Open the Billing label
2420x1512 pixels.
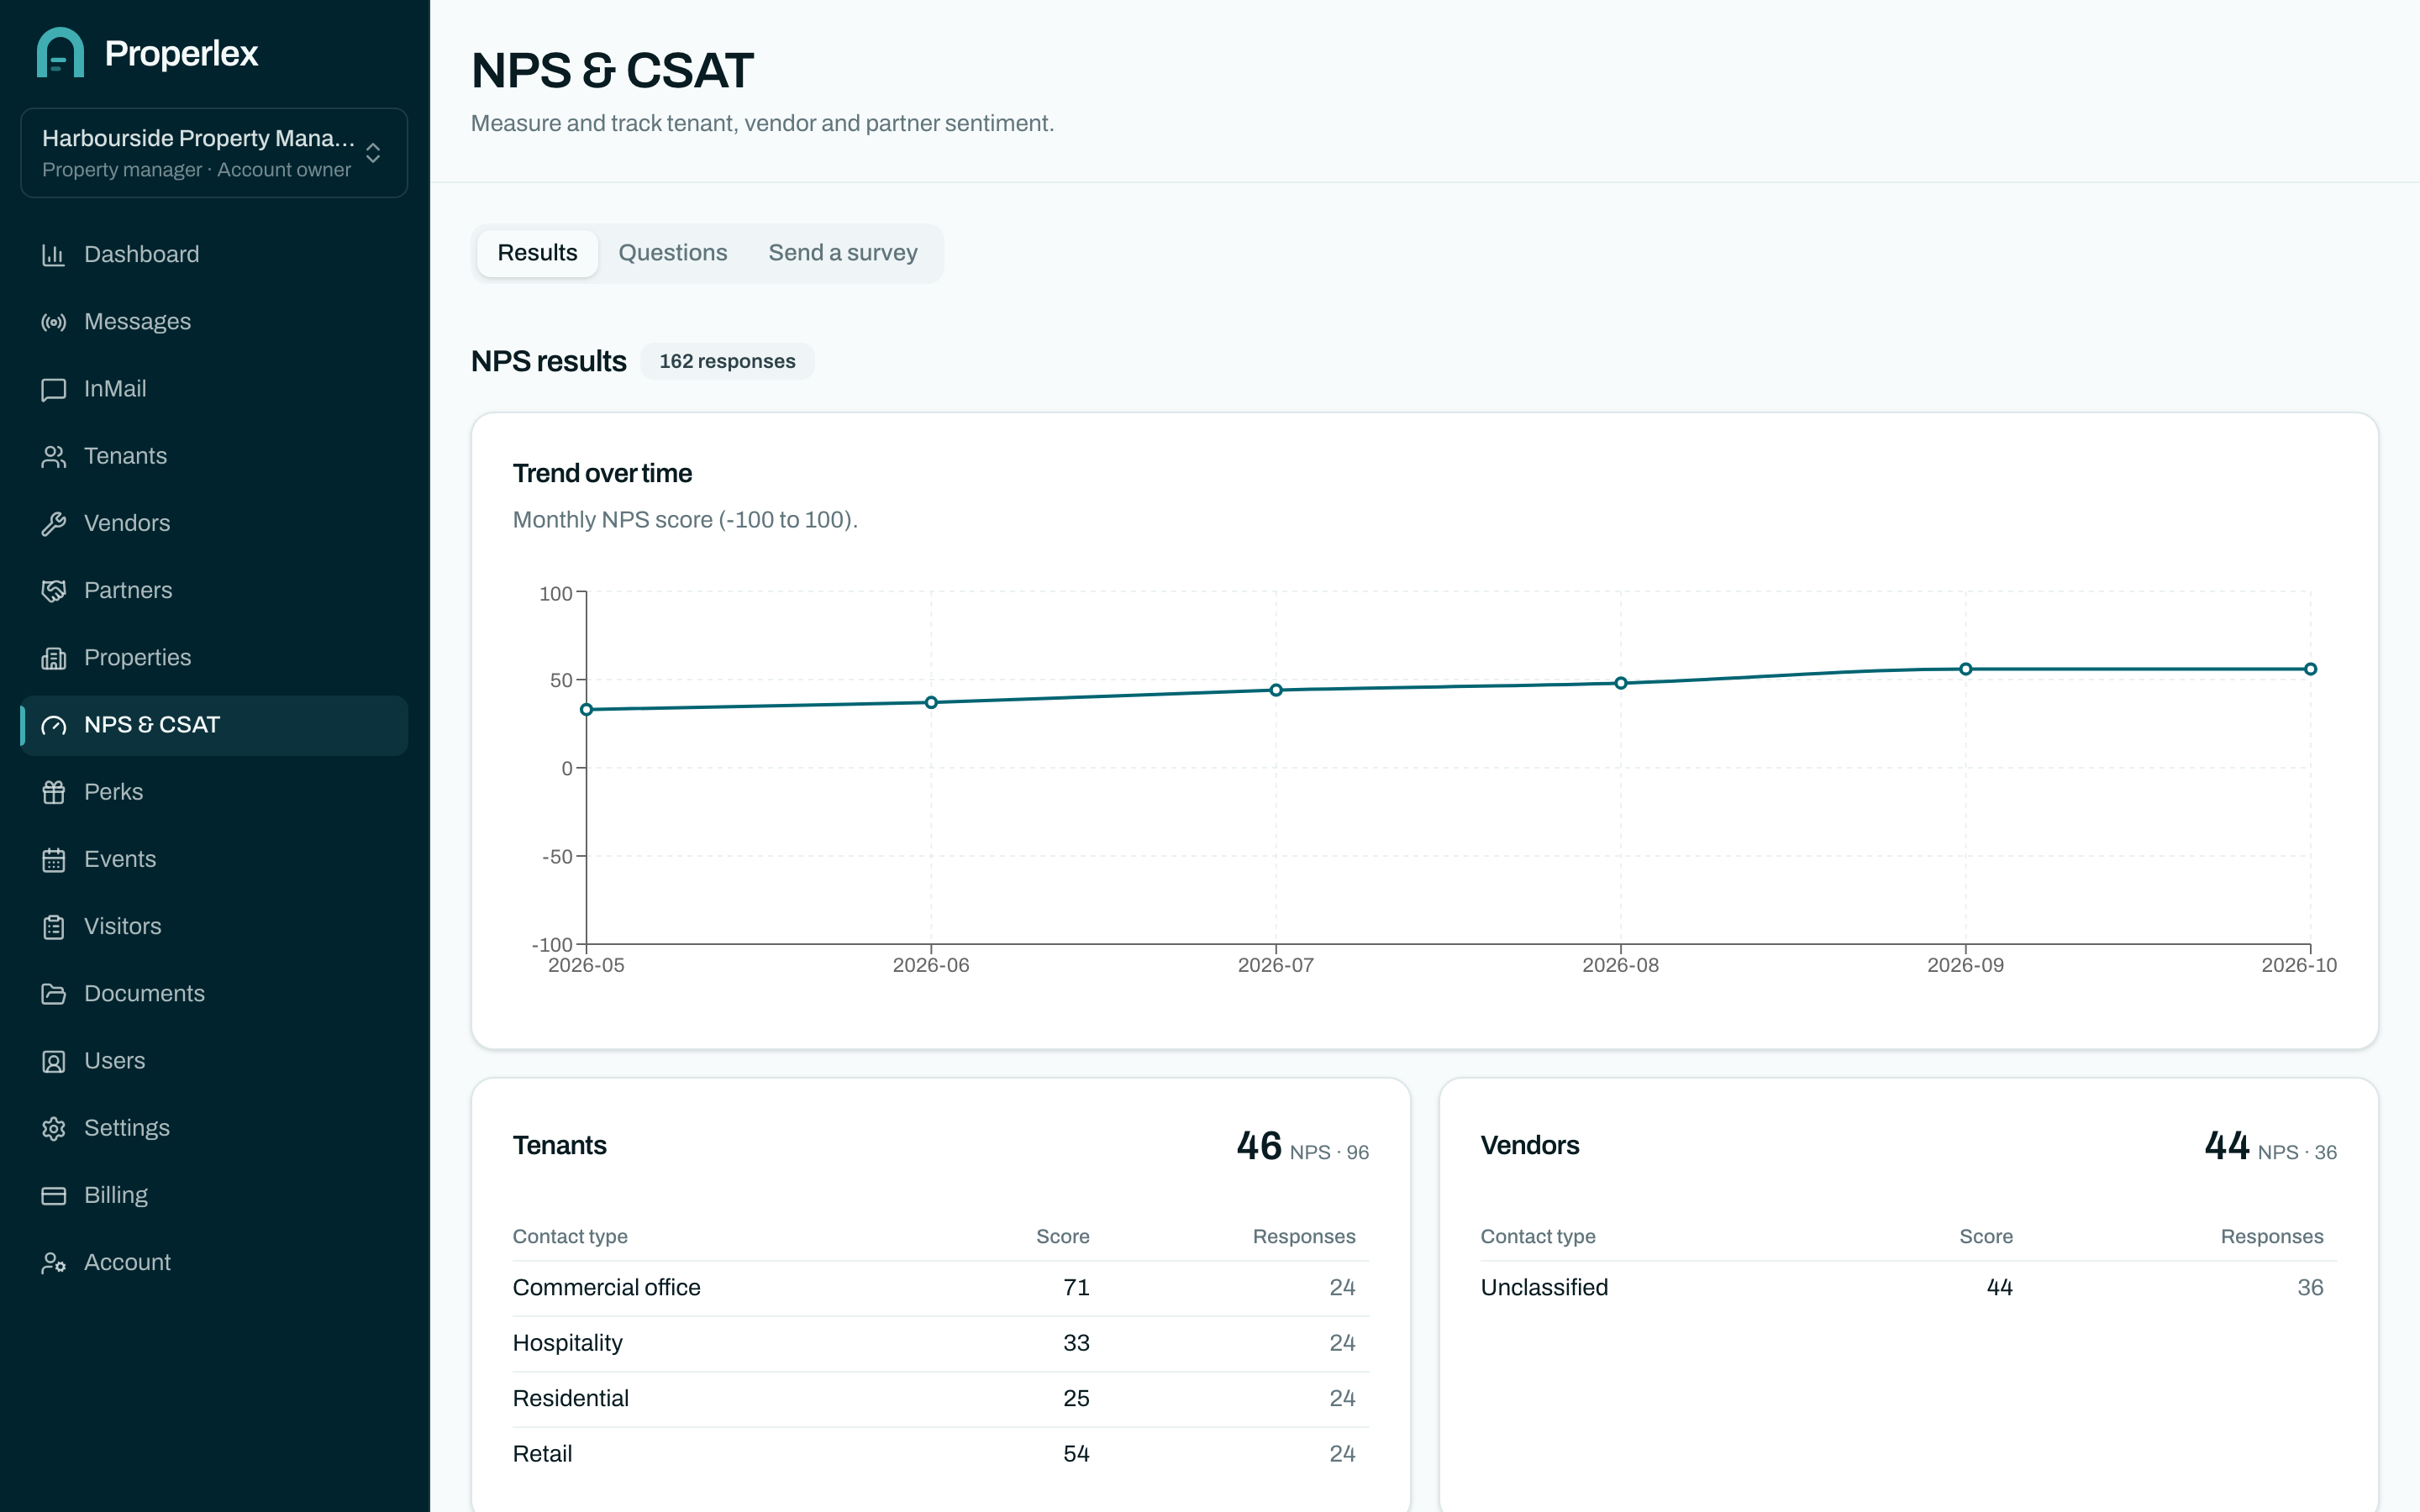tap(115, 1195)
